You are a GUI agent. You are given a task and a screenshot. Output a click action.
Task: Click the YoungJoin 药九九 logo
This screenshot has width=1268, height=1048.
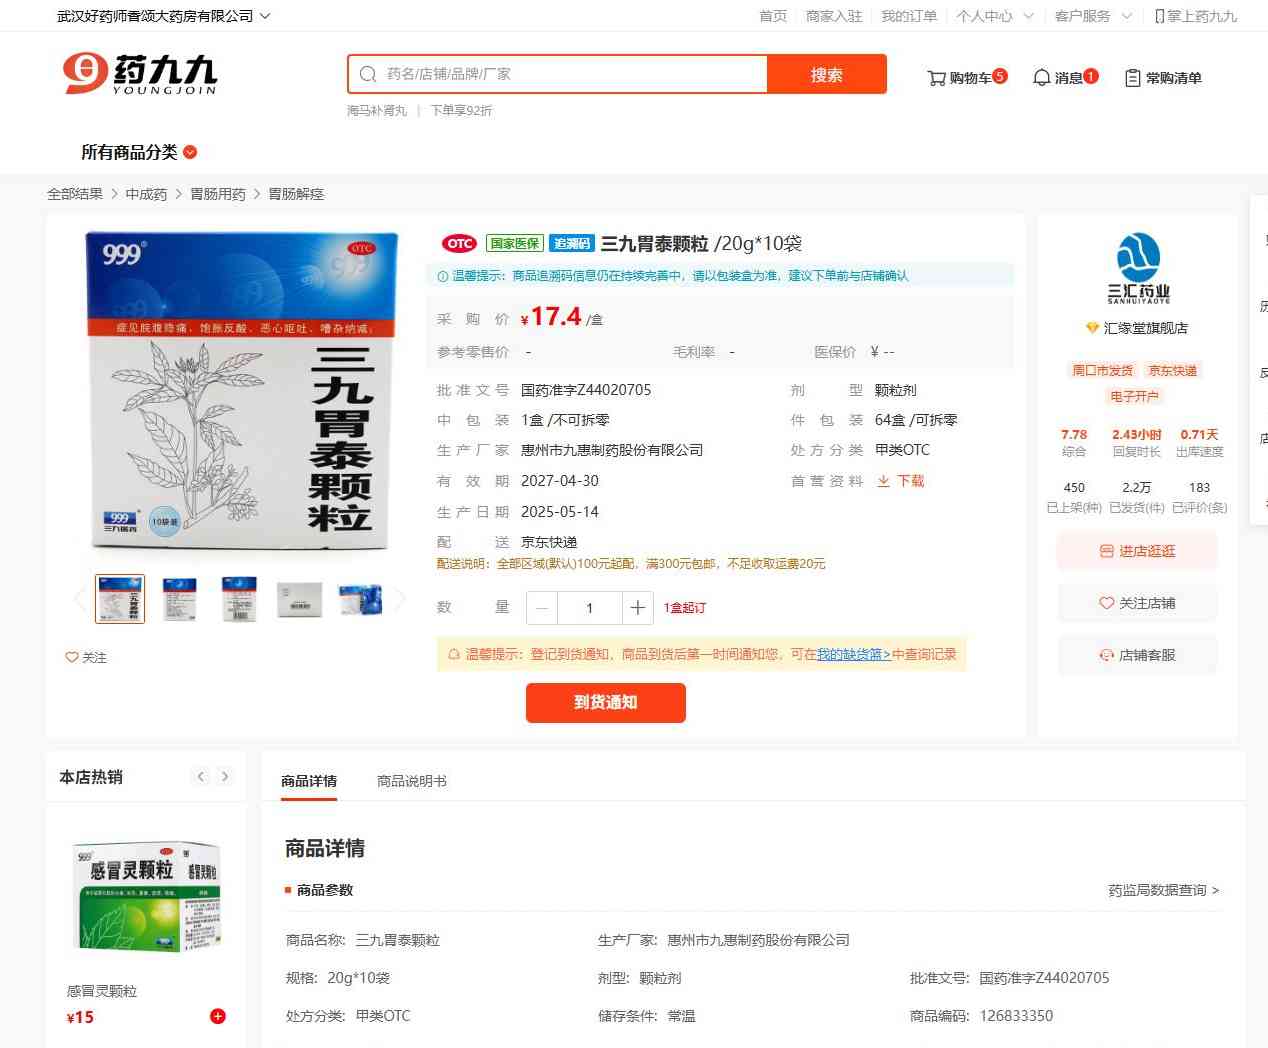point(139,74)
